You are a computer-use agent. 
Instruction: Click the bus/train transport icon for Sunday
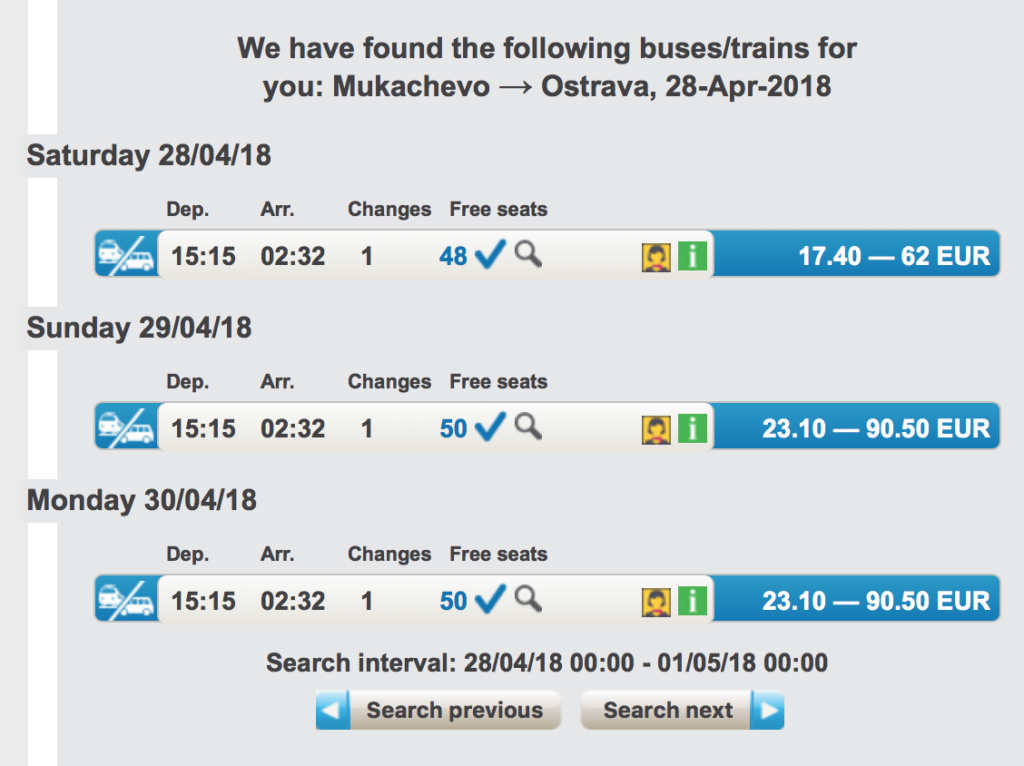coord(127,428)
